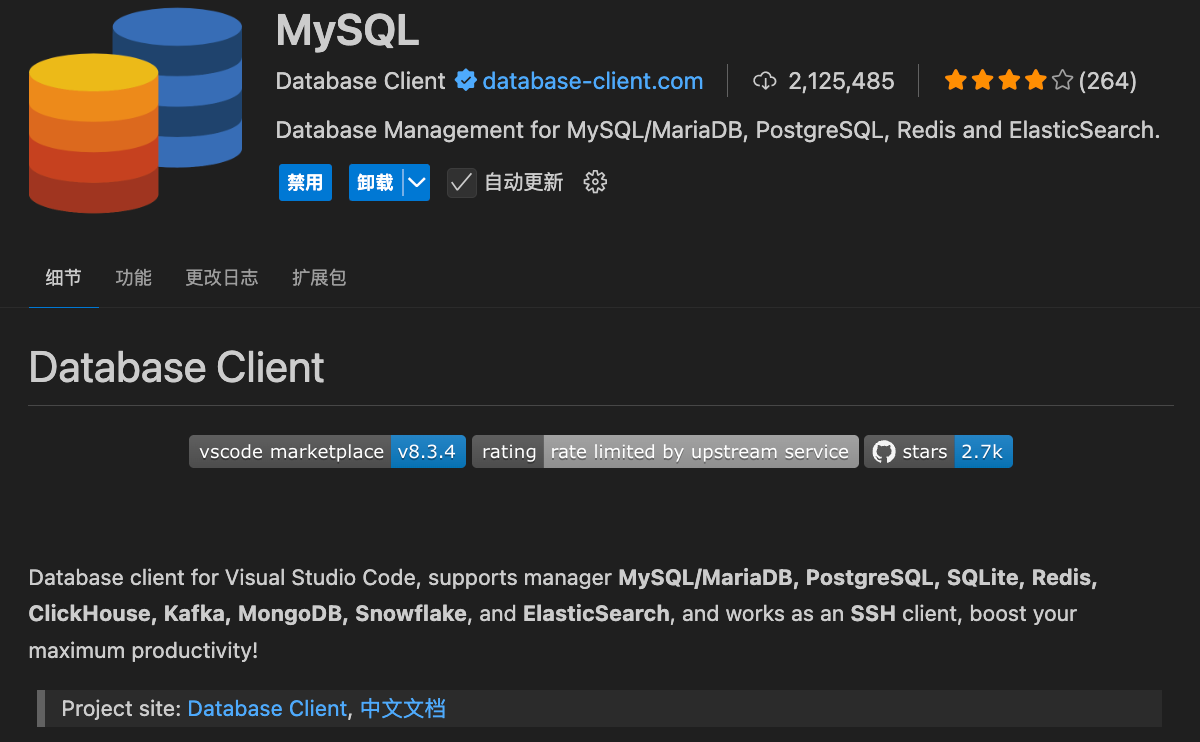Click the MySQL extension title
Screen dimensions: 1200x742
[x=347, y=31]
